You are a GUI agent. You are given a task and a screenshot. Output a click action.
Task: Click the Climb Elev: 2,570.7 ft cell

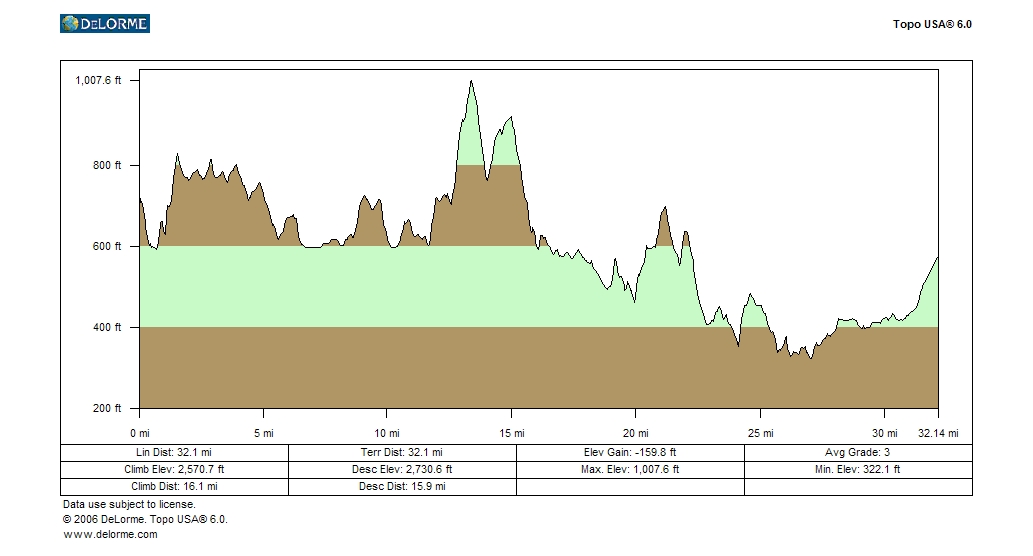point(174,469)
